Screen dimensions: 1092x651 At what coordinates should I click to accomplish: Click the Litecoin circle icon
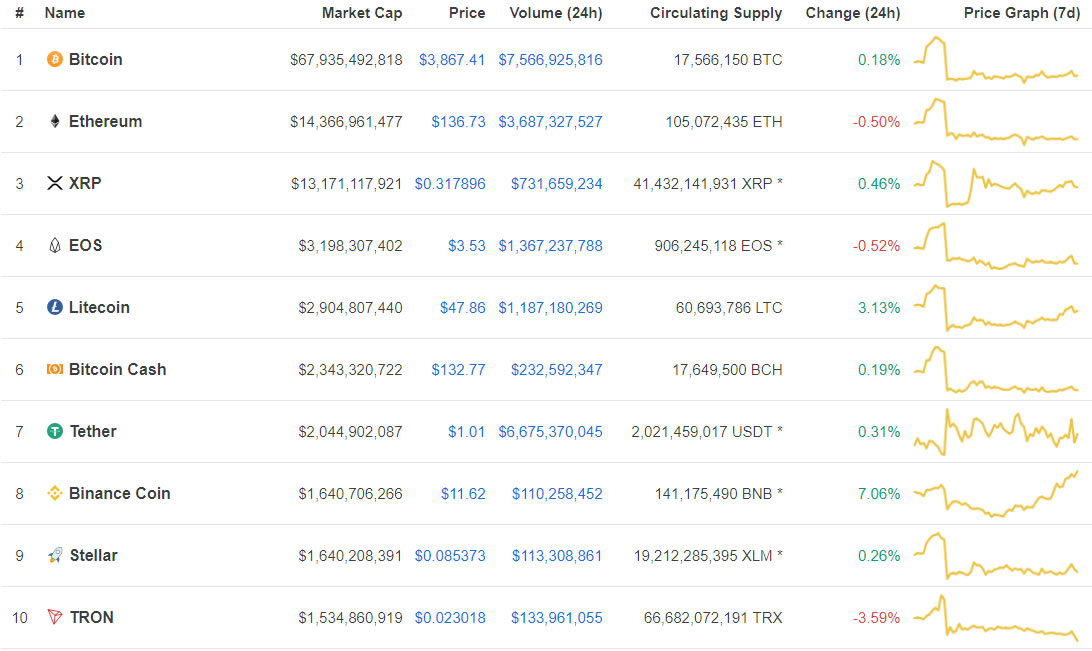coord(53,307)
